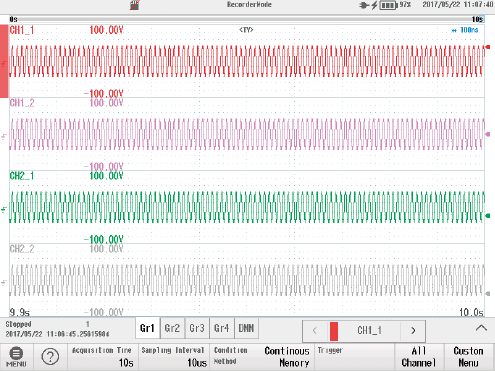Select the pink CH1_2 zero-position marker on the right

coord(488,134)
